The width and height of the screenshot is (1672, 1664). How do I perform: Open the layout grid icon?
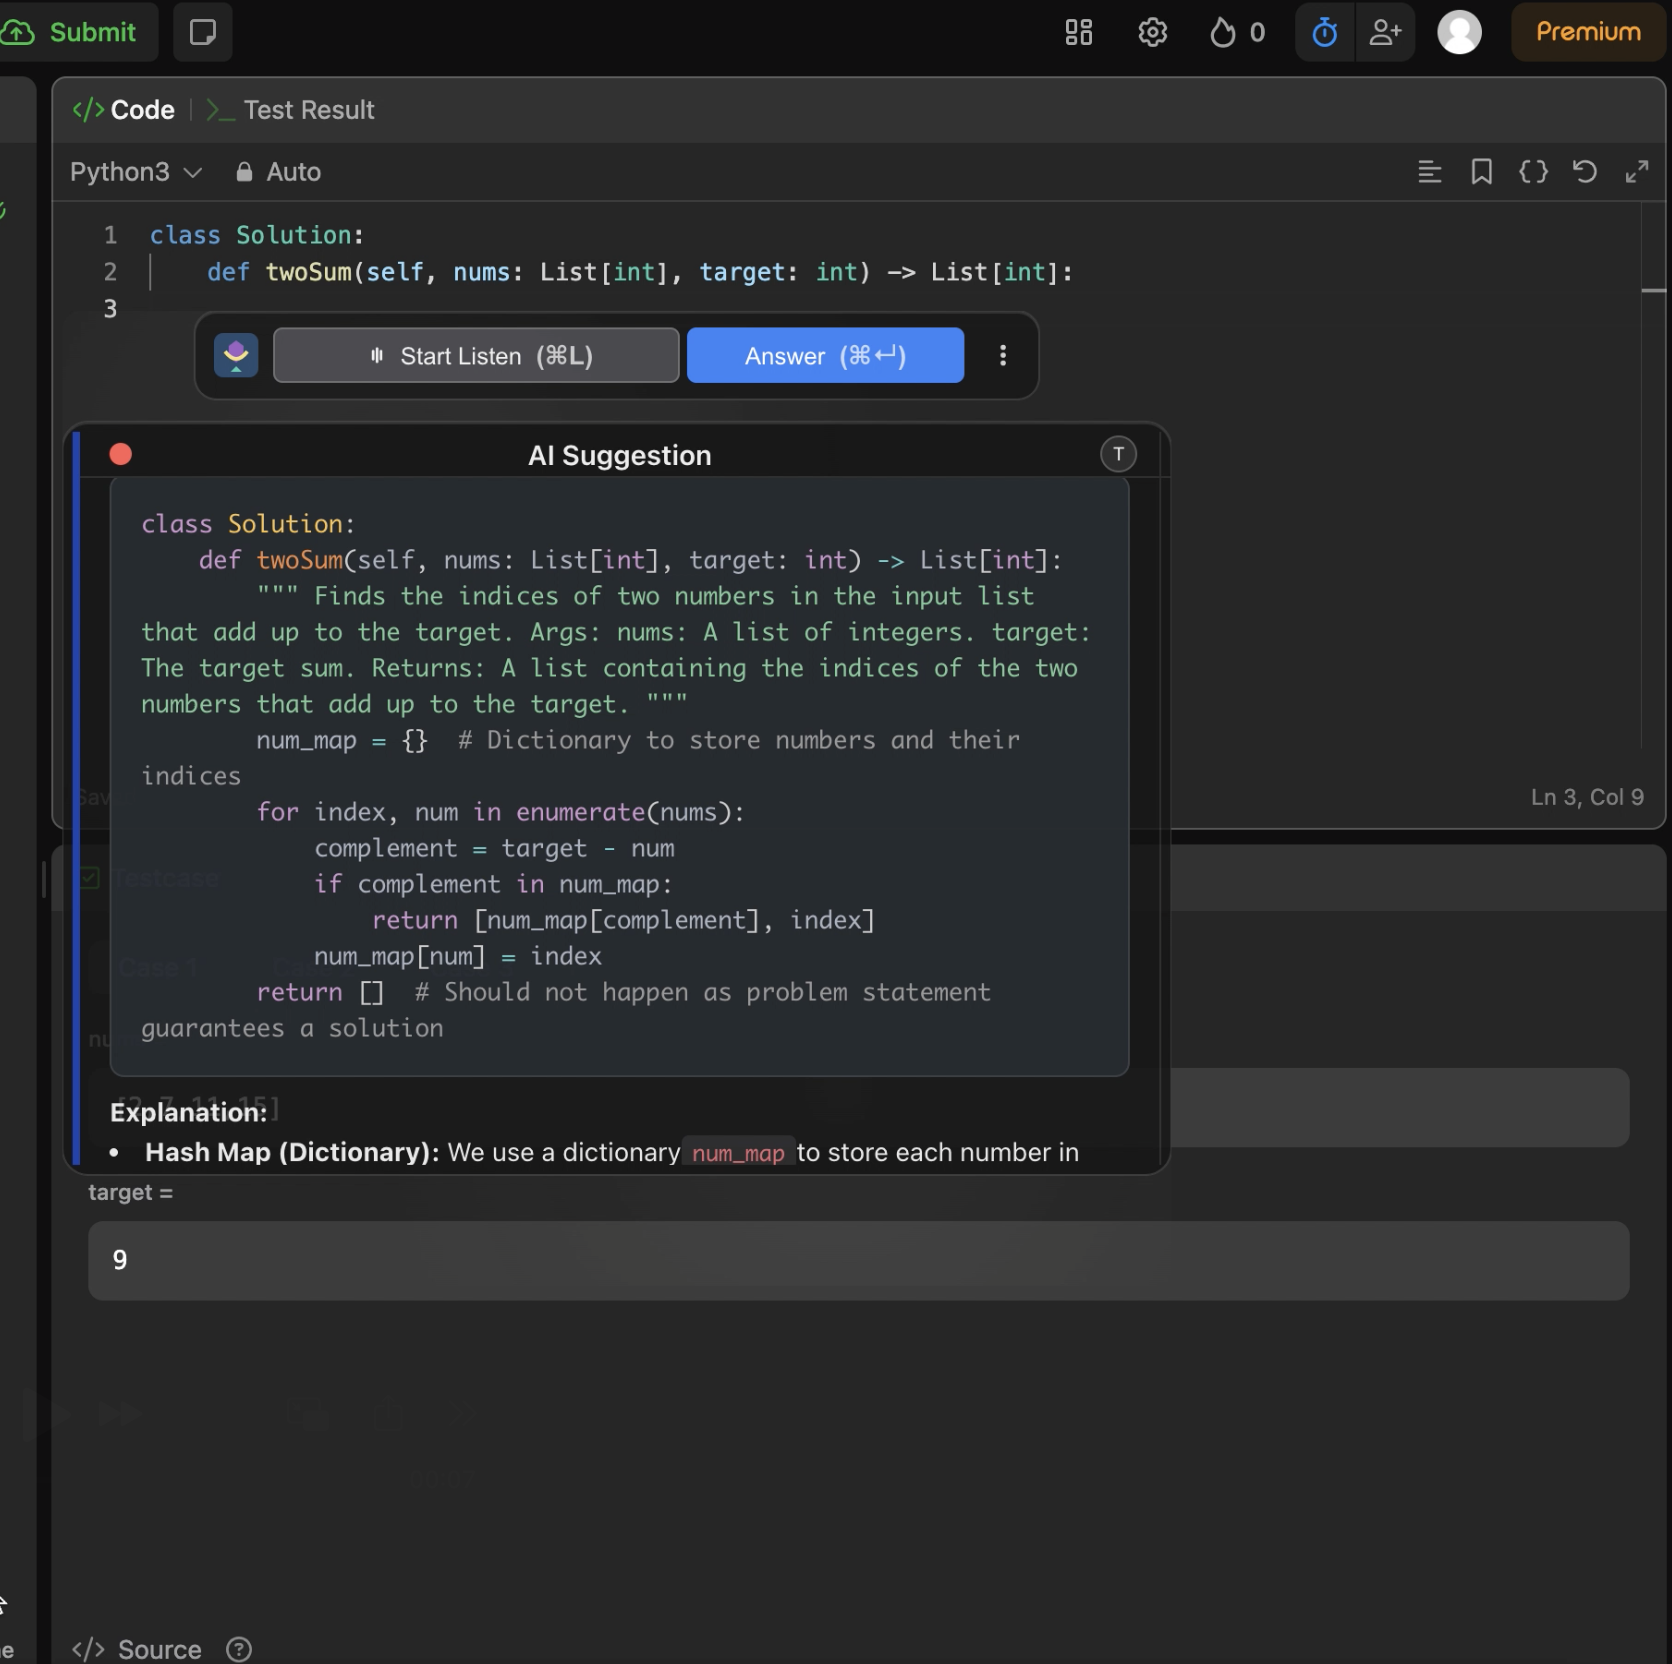click(x=1078, y=32)
